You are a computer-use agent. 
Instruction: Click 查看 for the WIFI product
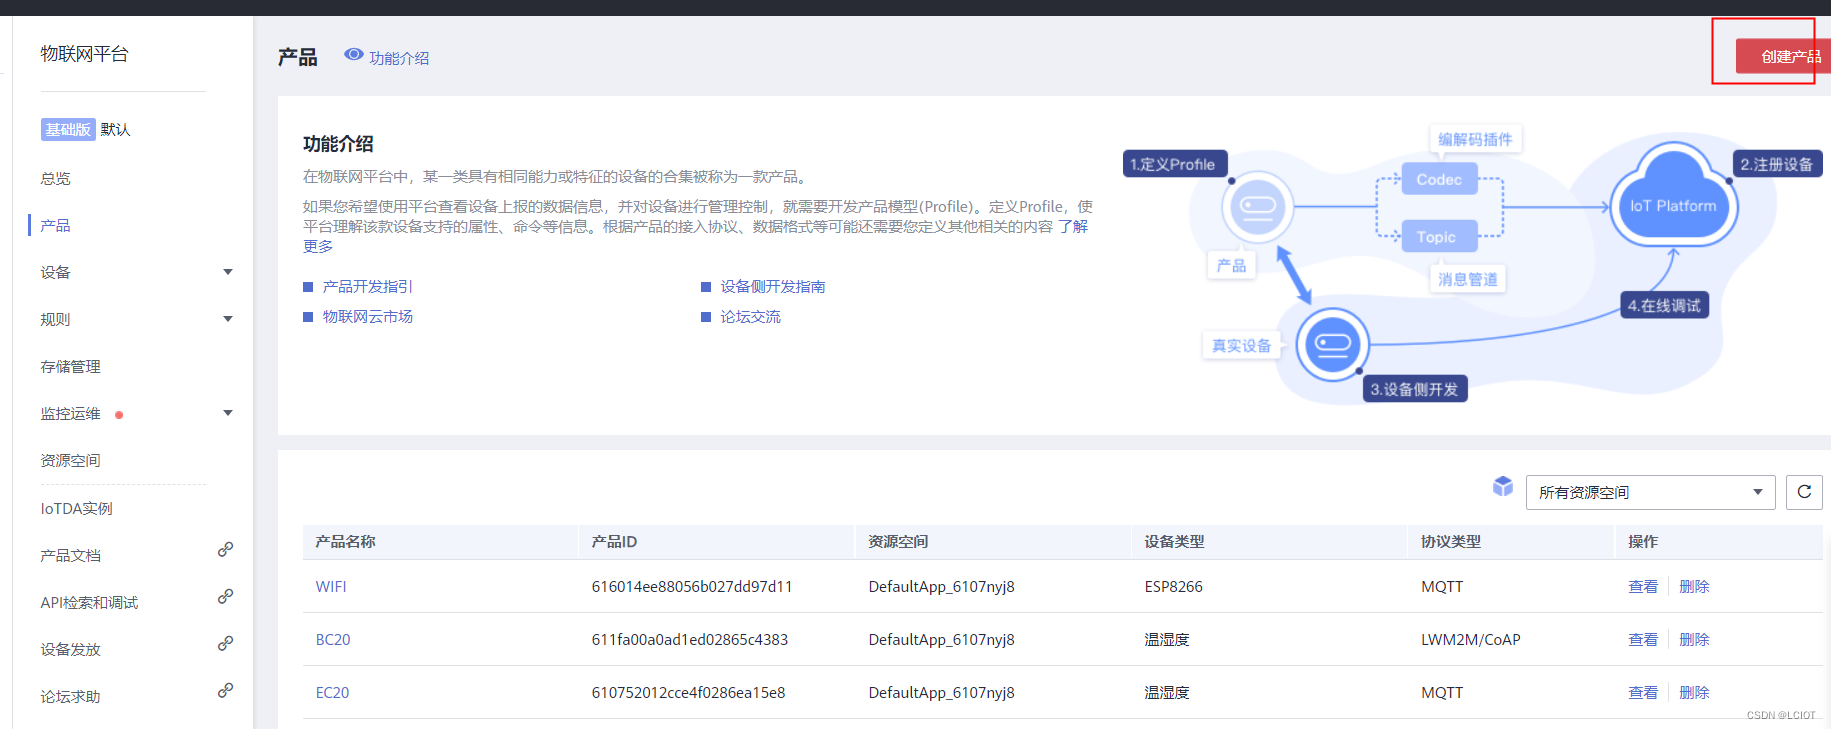[x=1643, y=586]
